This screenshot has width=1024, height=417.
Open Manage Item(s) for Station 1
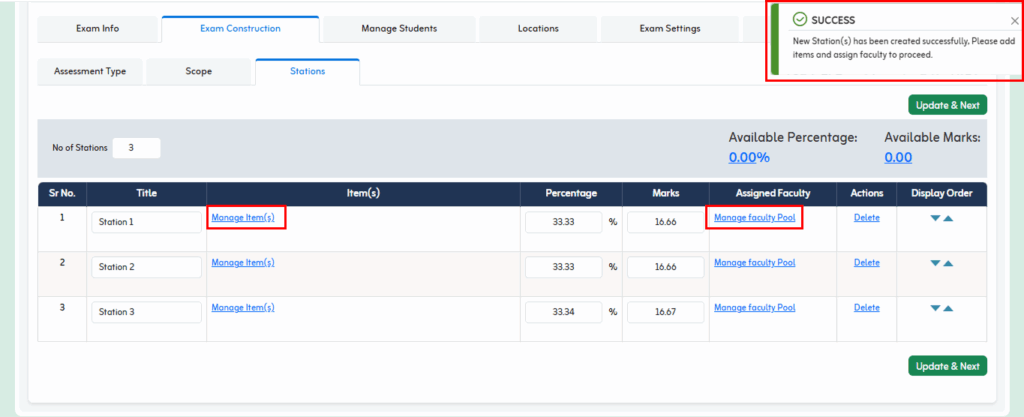[243, 217]
